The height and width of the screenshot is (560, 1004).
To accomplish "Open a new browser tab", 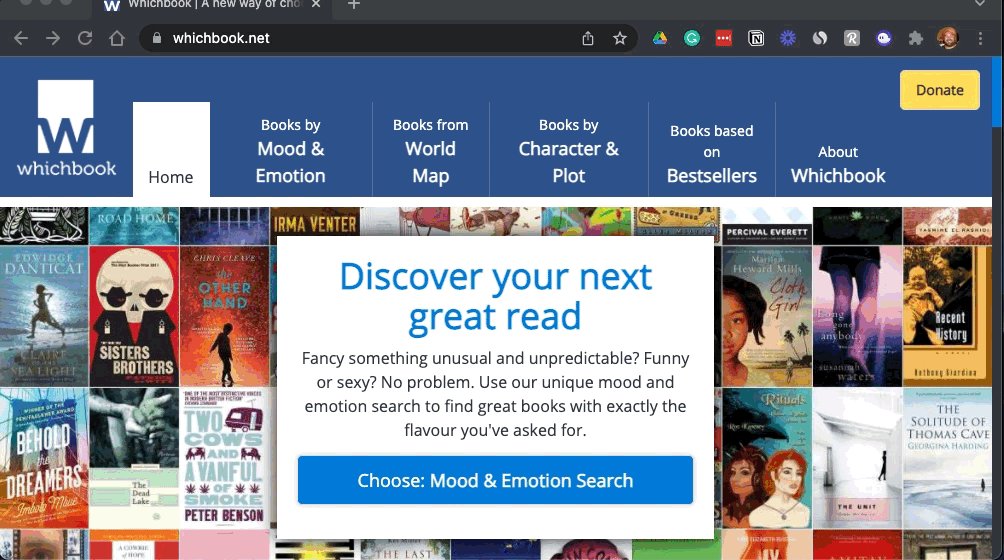I will click(x=353, y=4).
